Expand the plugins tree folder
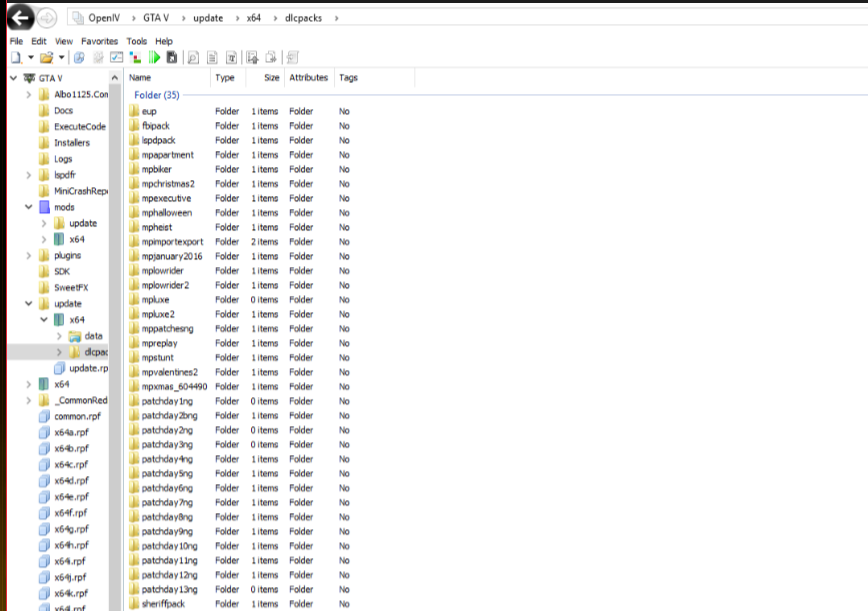 29,255
